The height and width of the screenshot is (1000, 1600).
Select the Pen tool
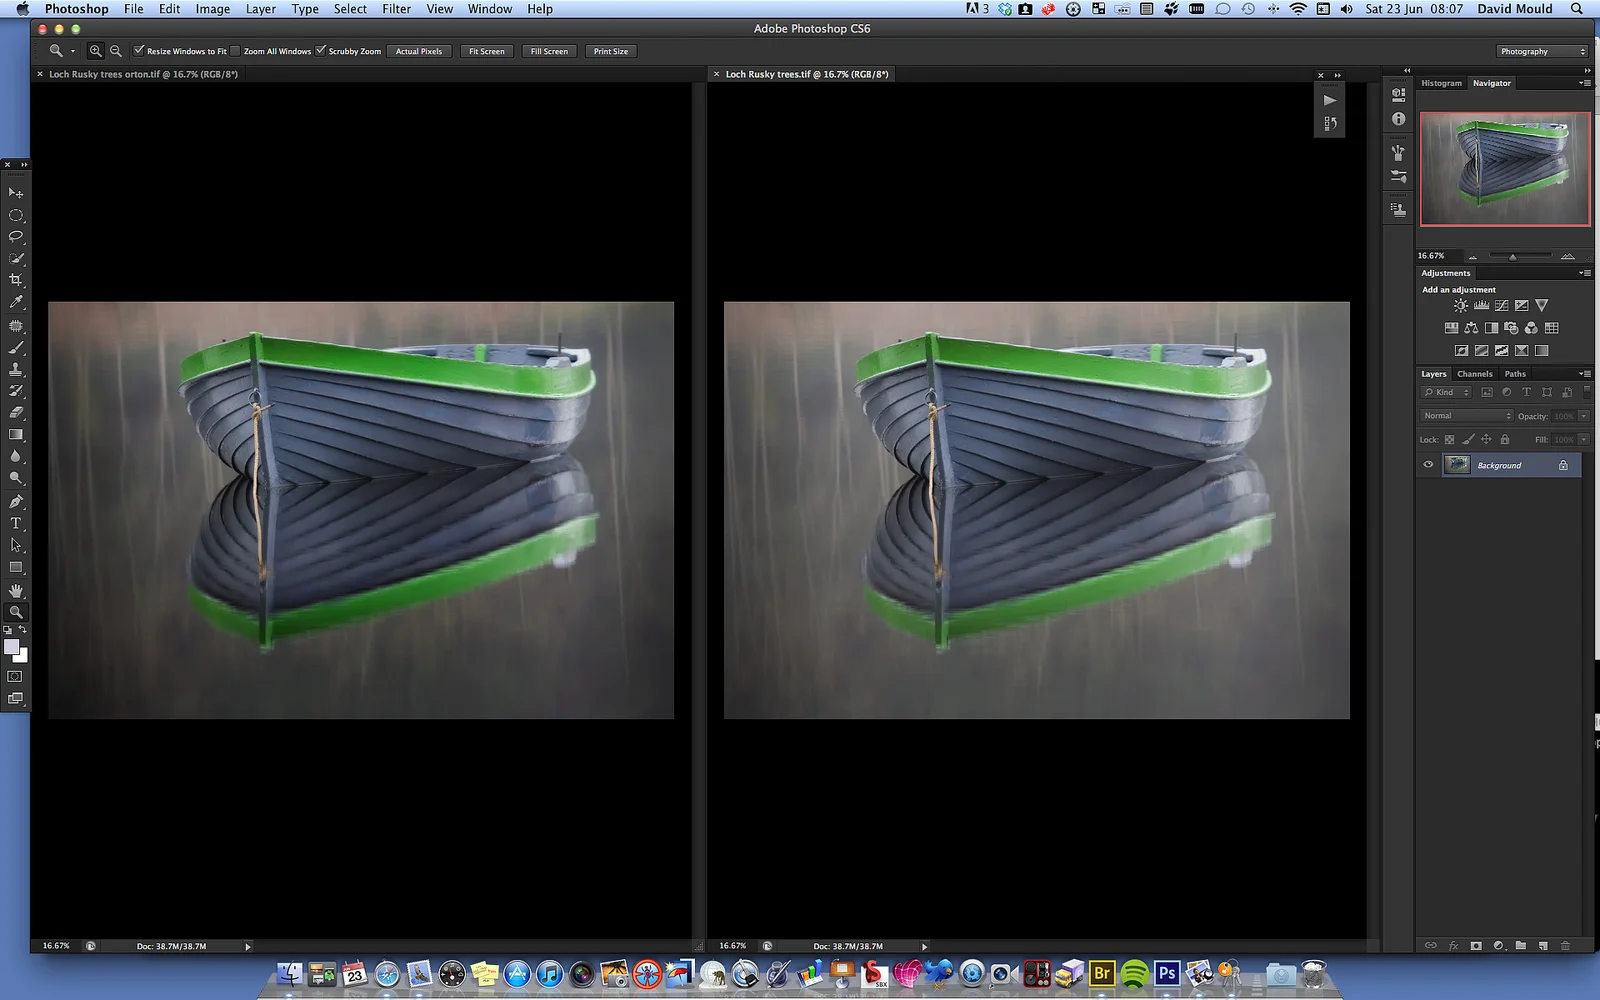click(x=16, y=502)
